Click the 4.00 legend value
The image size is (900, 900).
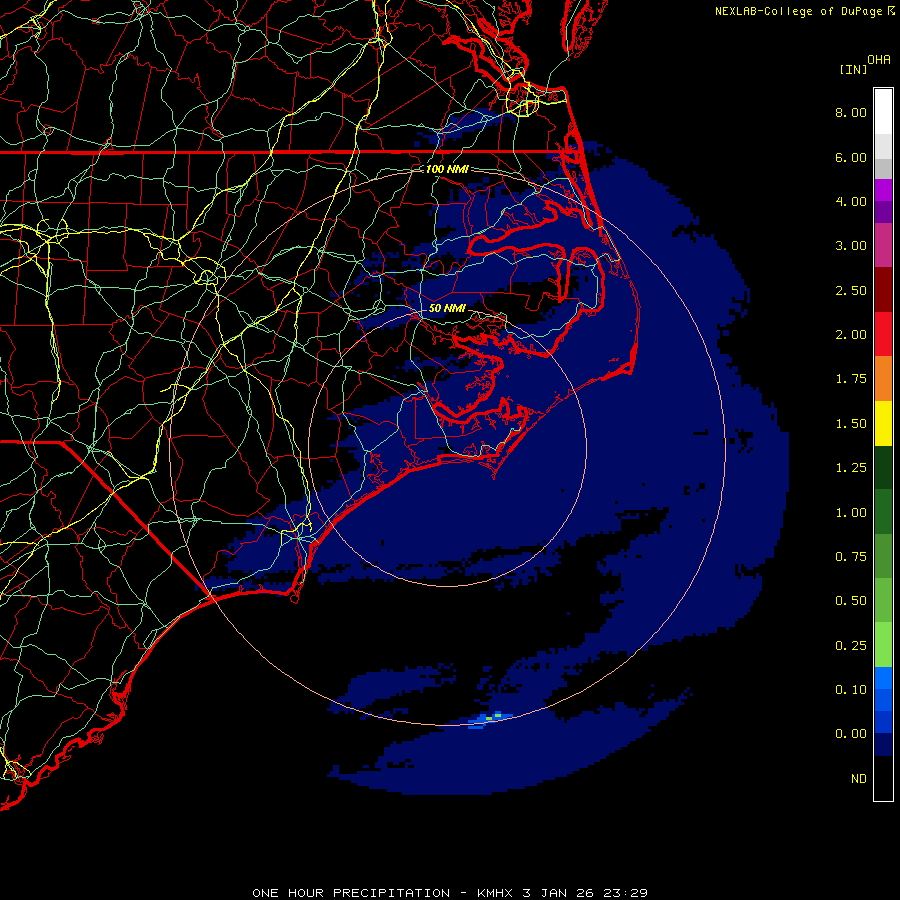[851, 201]
